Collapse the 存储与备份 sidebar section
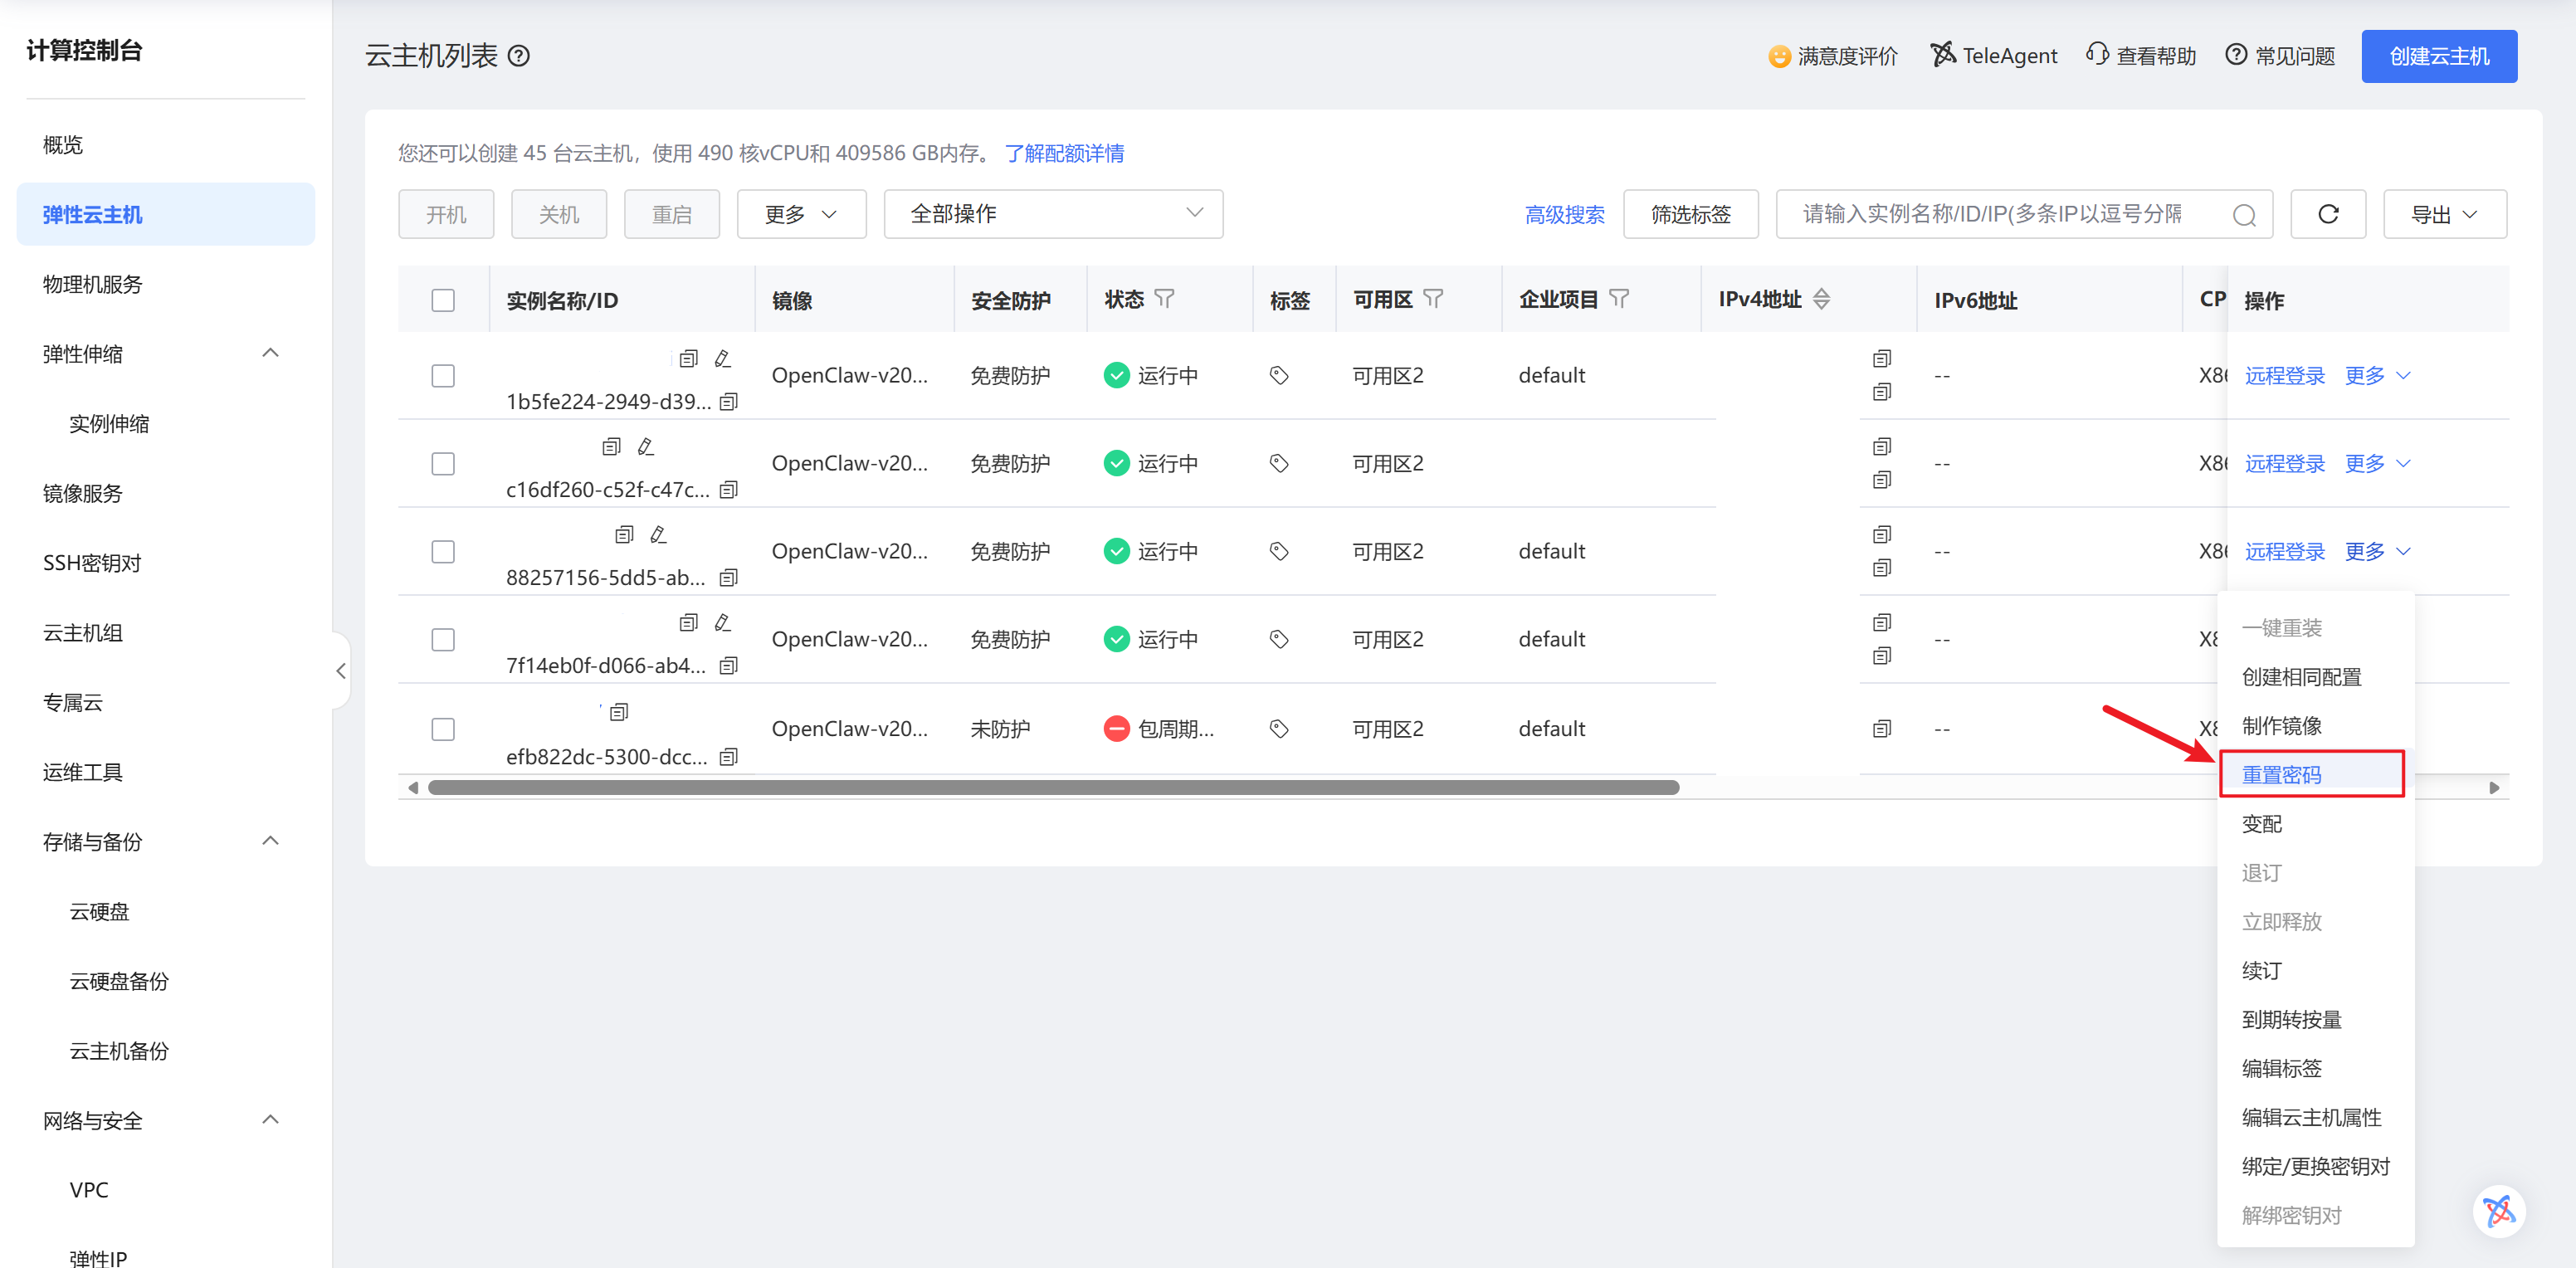This screenshot has width=2576, height=1268. pos(270,841)
